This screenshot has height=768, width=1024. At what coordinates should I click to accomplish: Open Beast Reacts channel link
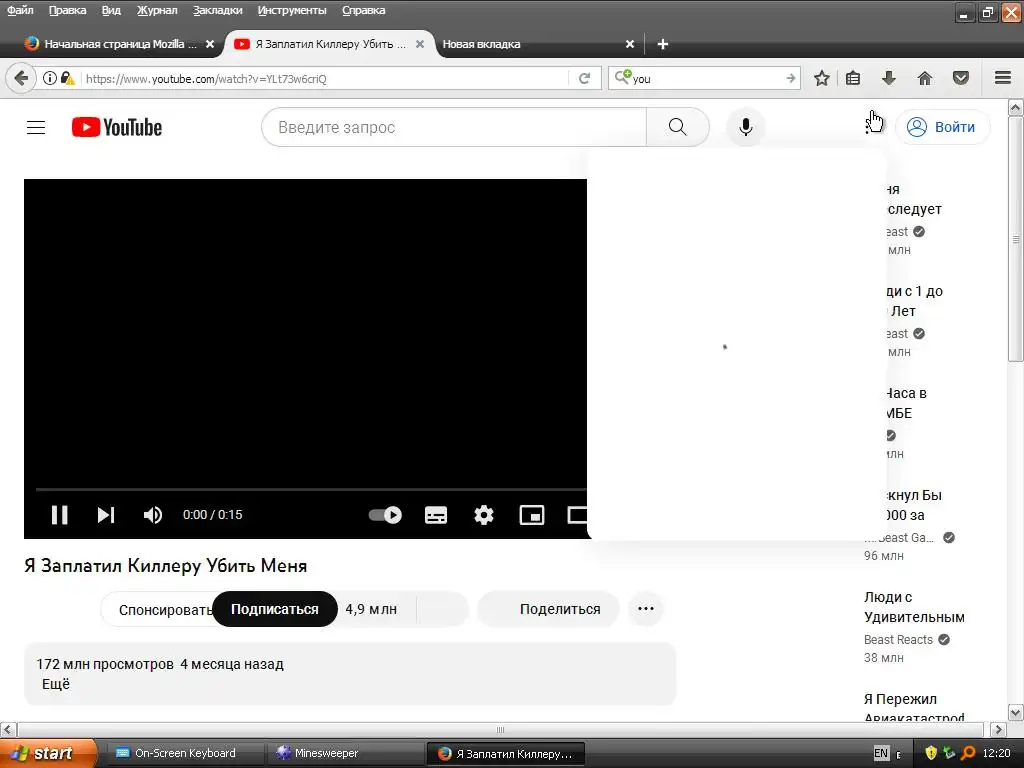point(898,639)
